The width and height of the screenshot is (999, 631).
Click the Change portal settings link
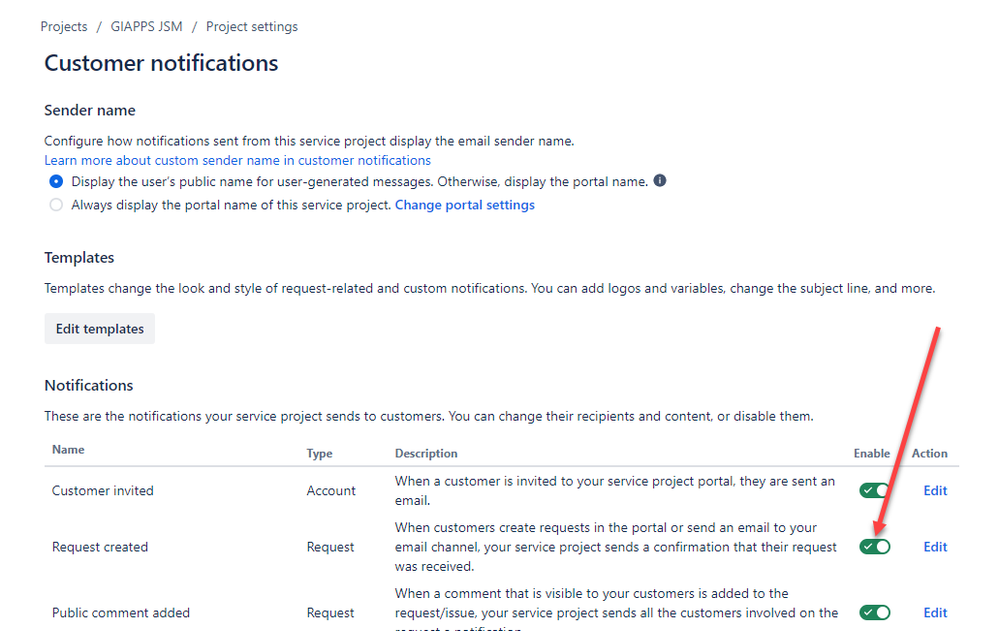click(465, 205)
